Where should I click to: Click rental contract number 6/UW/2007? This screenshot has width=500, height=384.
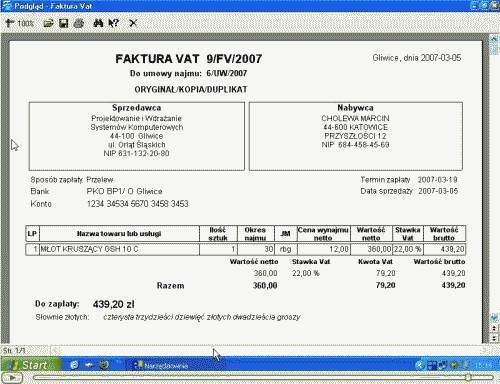pos(227,73)
